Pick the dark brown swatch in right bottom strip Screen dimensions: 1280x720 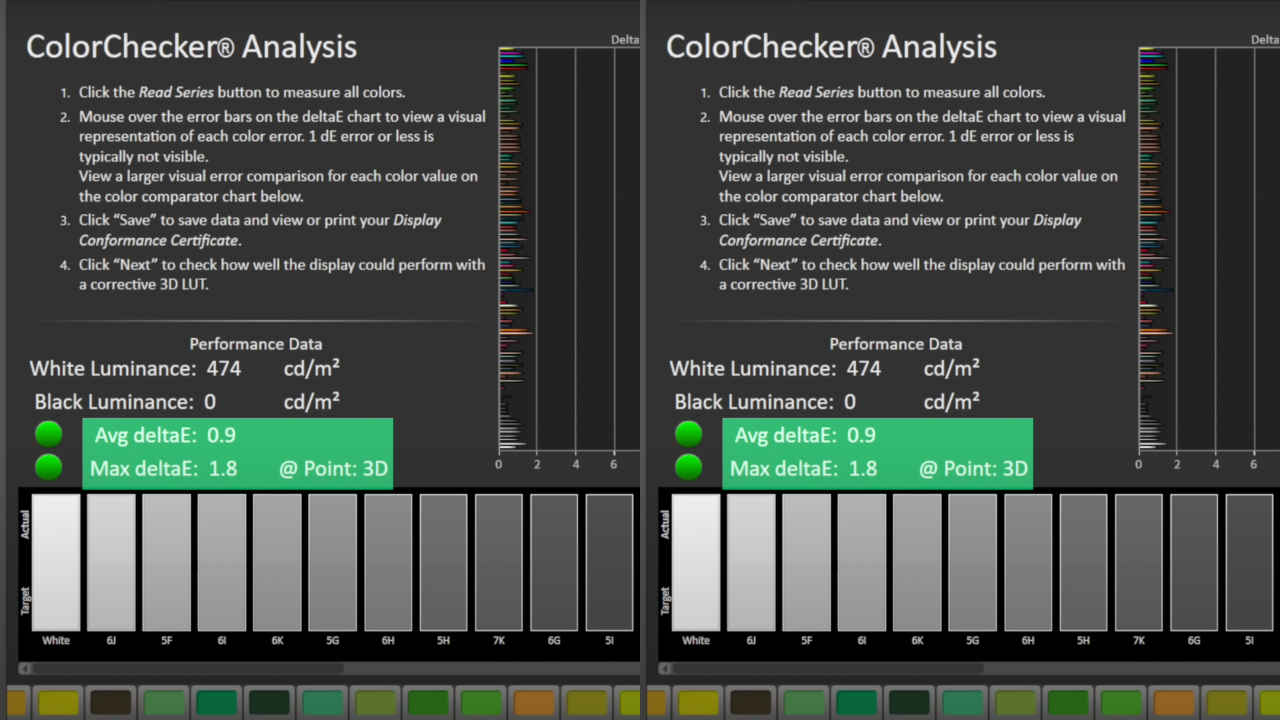[x=750, y=703]
